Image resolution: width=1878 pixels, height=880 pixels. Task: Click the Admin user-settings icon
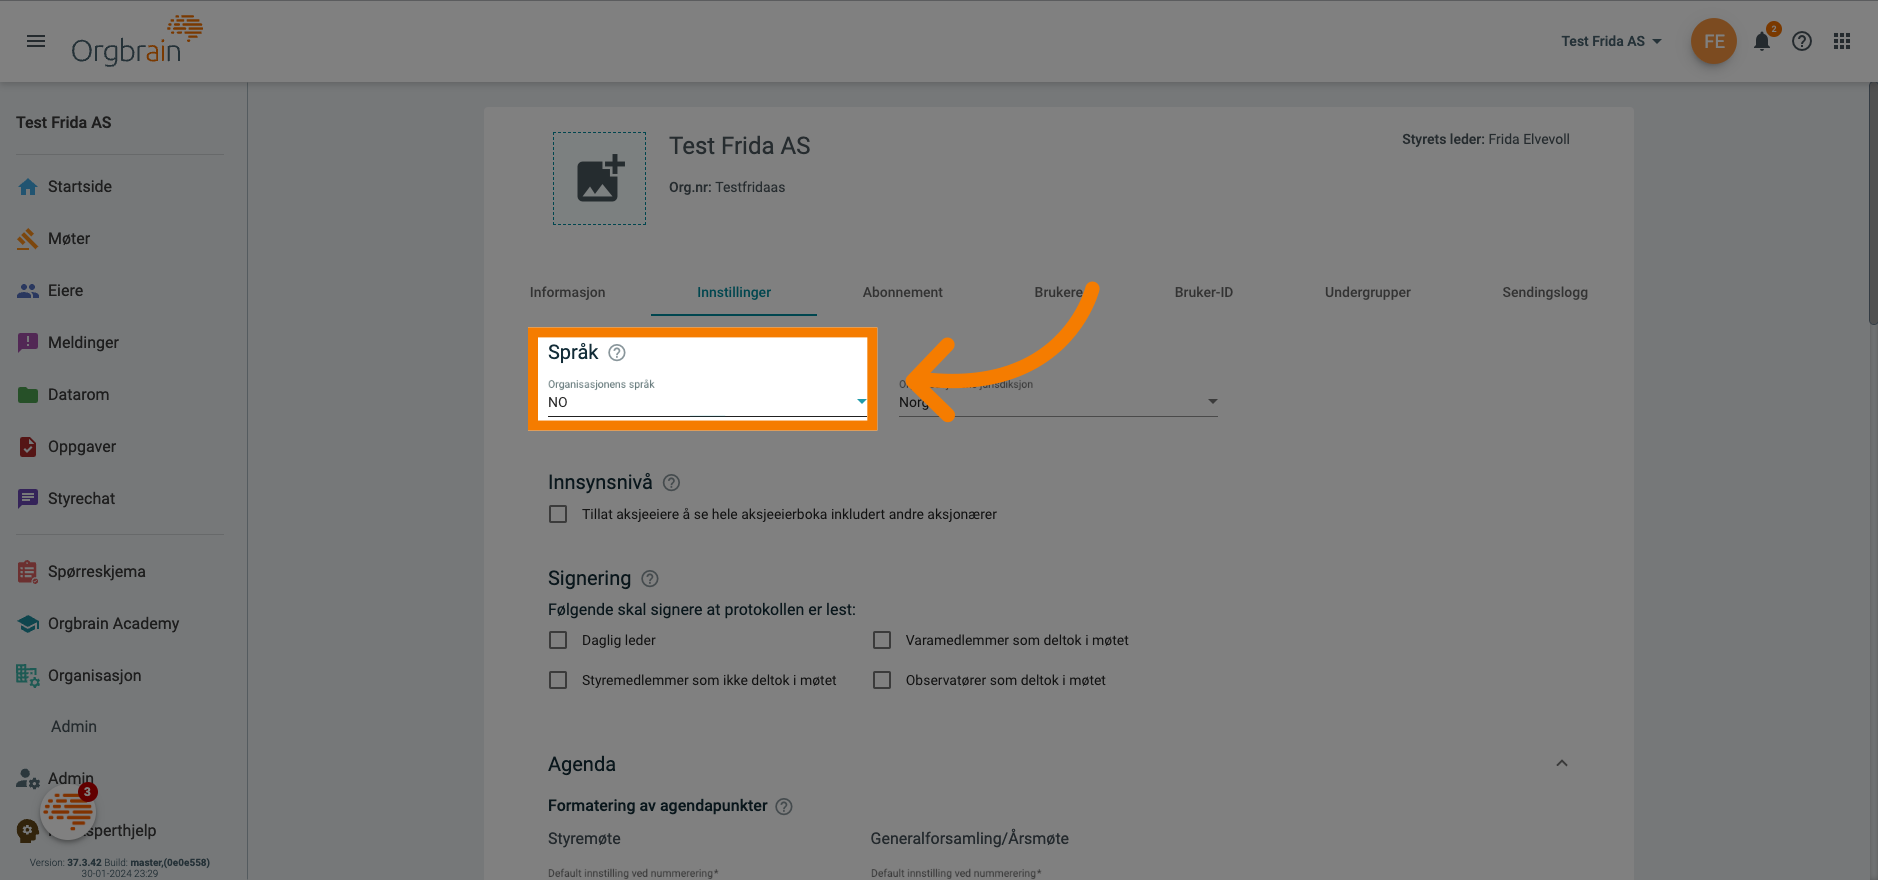tap(28, 779)
